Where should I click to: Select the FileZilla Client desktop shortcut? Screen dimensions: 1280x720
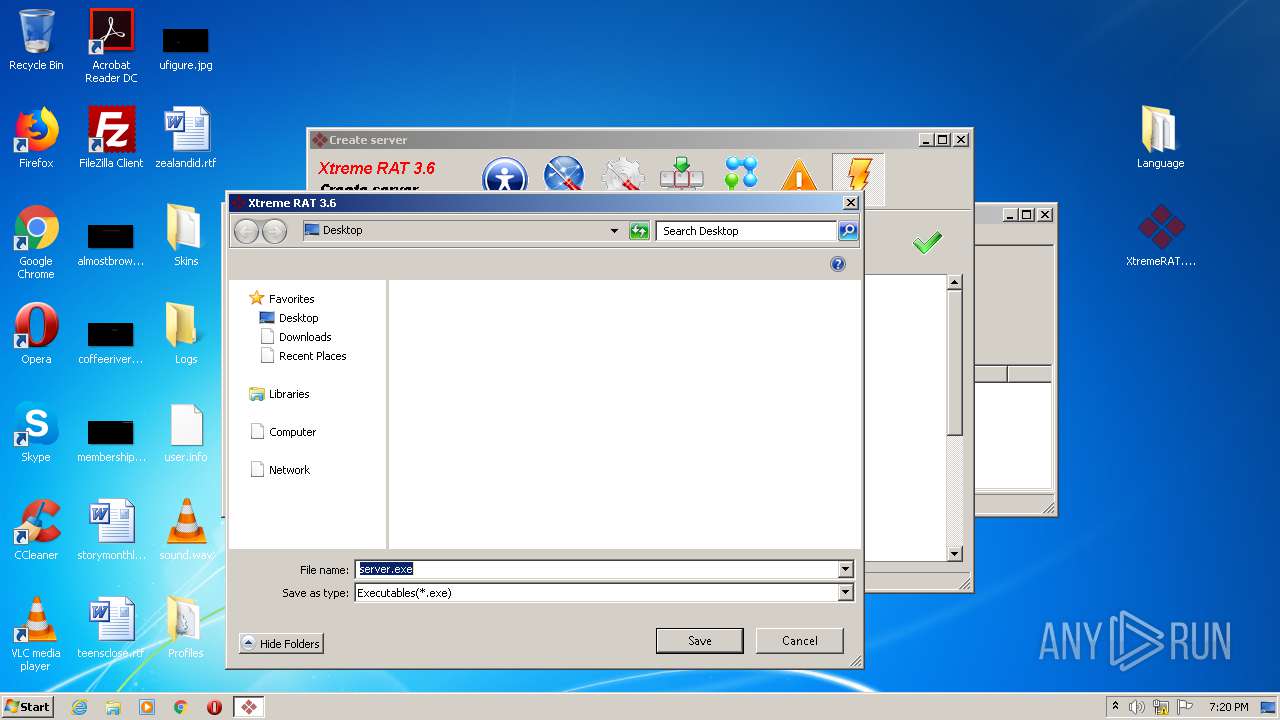pyautogui.click(x=111, y=138)
